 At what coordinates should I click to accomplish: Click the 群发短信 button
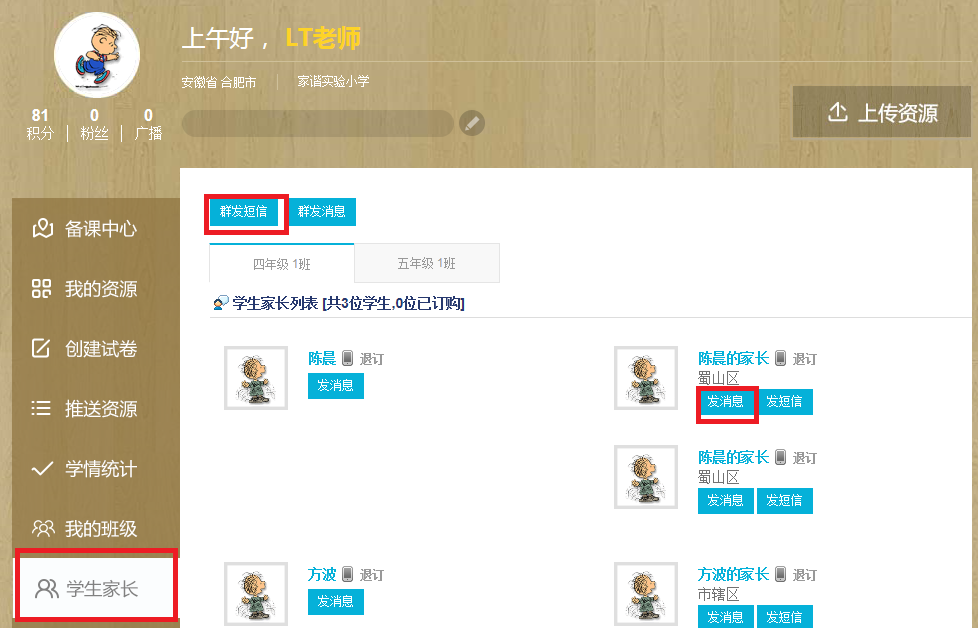coord(243,211)
